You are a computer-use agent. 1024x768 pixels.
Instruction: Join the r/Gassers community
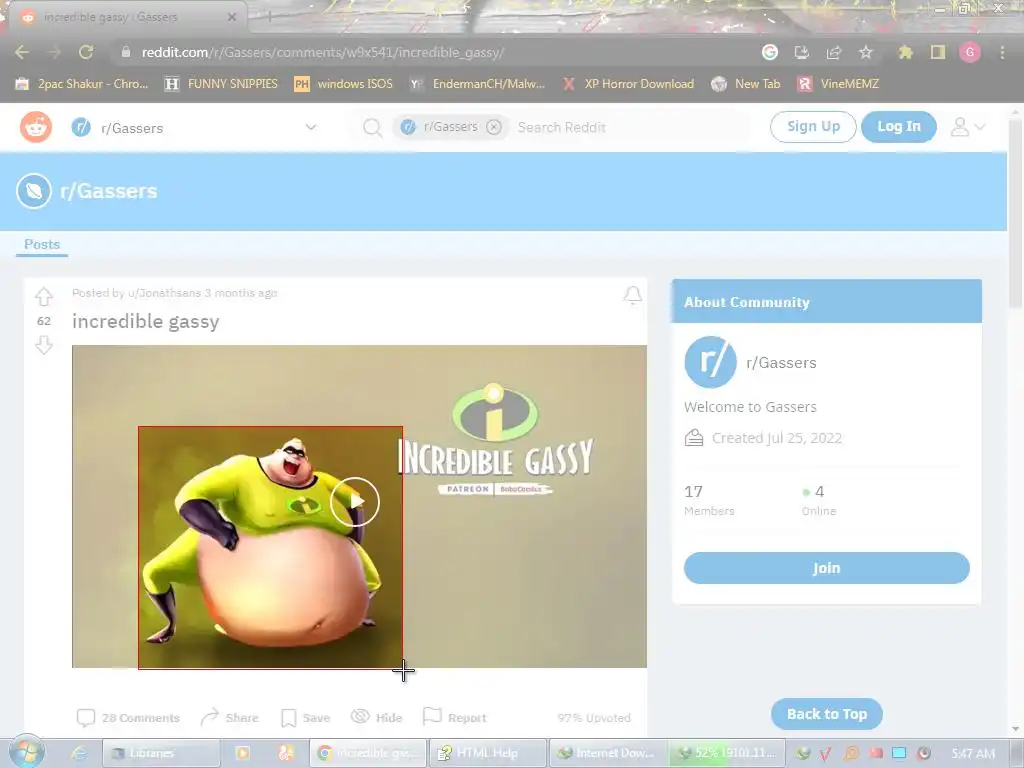(827, 568)
